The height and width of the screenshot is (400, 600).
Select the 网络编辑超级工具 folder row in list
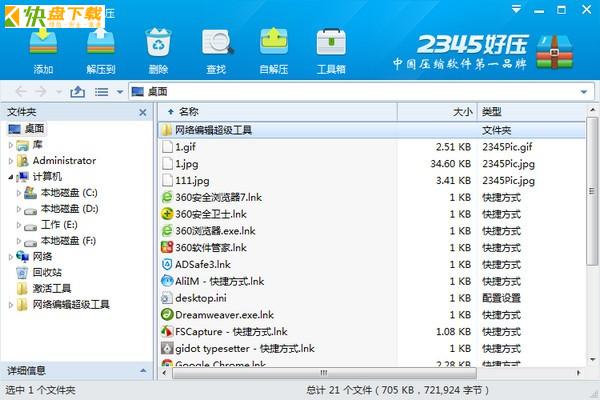pyautogui.click(x=372, y=130)
